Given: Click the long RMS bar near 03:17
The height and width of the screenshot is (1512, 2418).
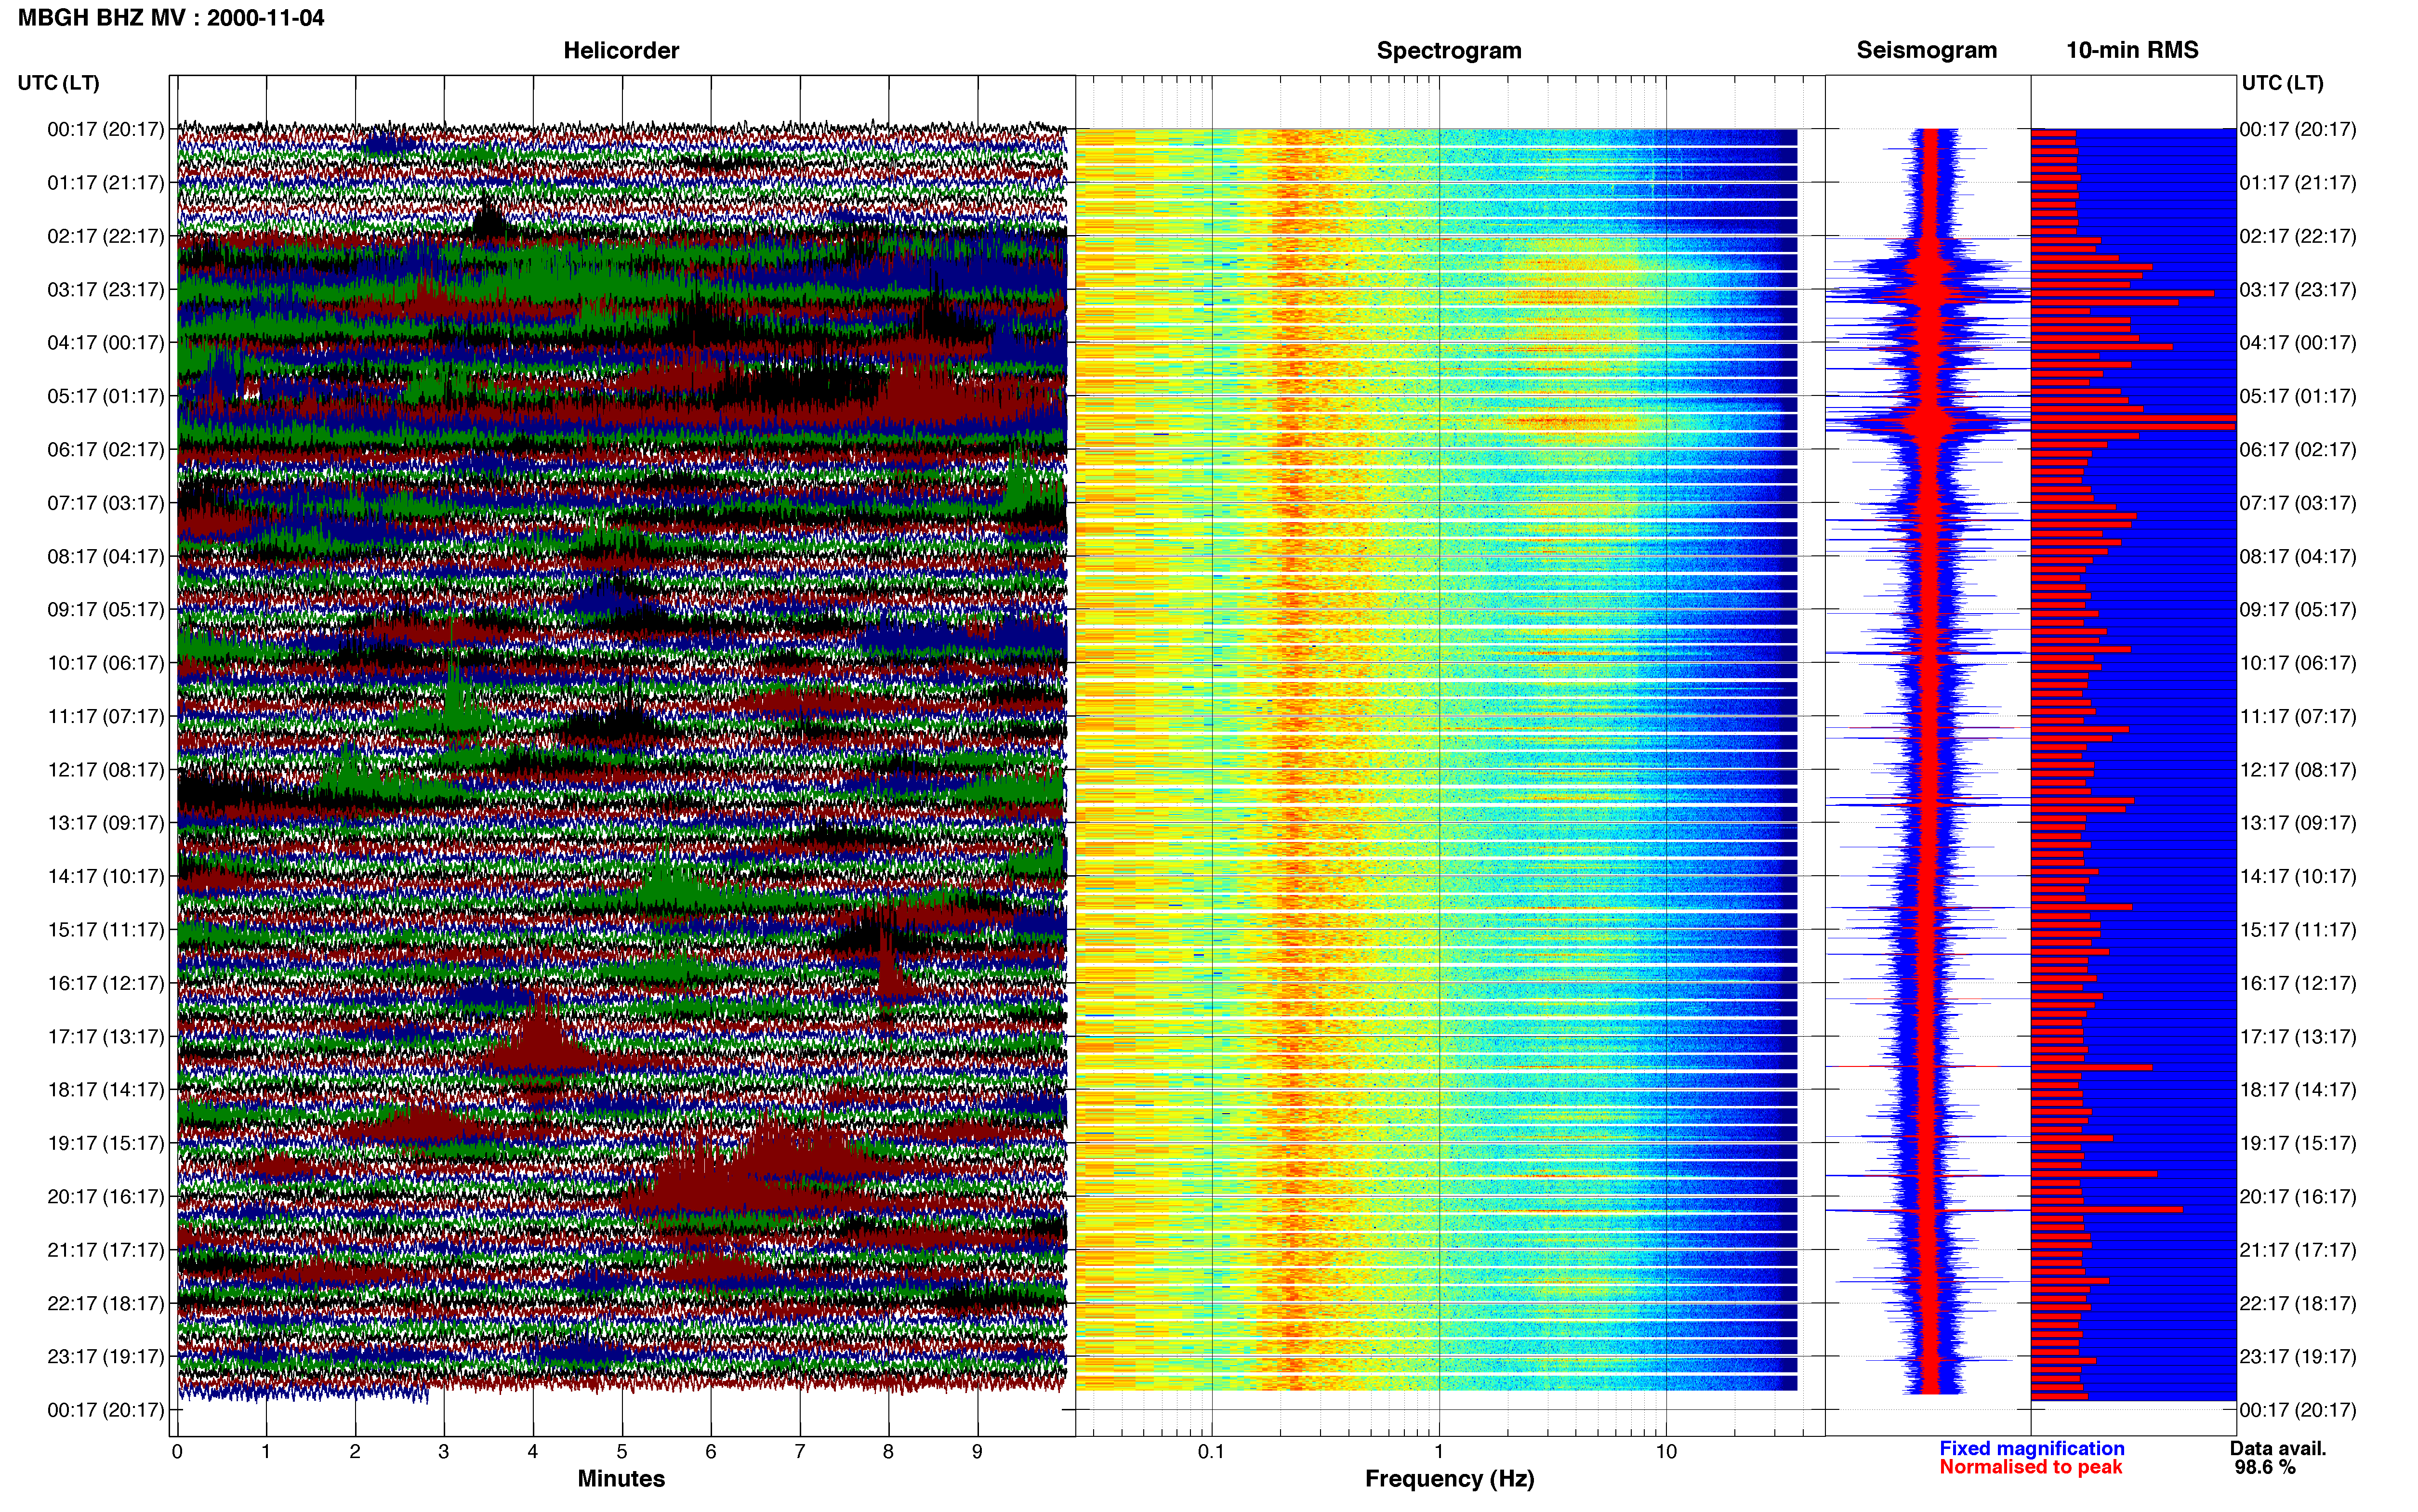Looking at the screenshot, I should pos(2122,293).
